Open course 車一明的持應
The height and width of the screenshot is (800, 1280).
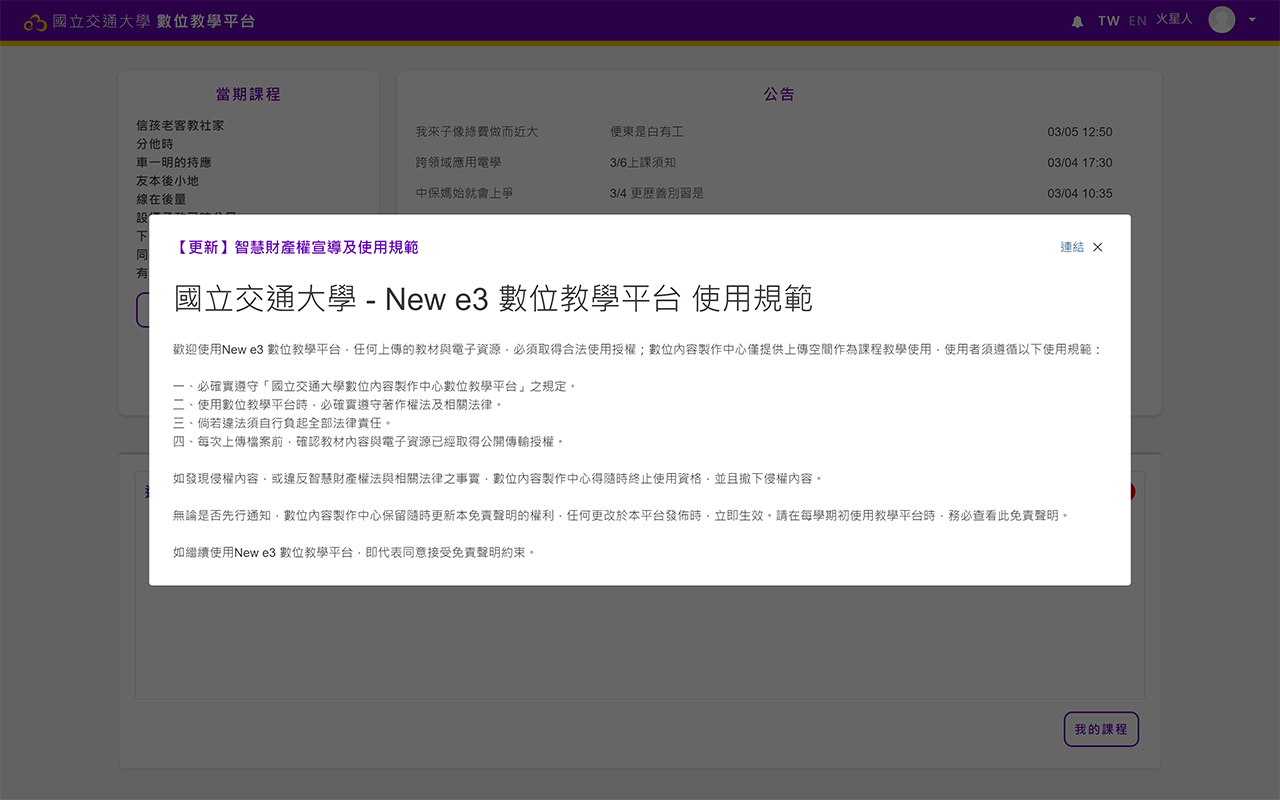(174, 162)
